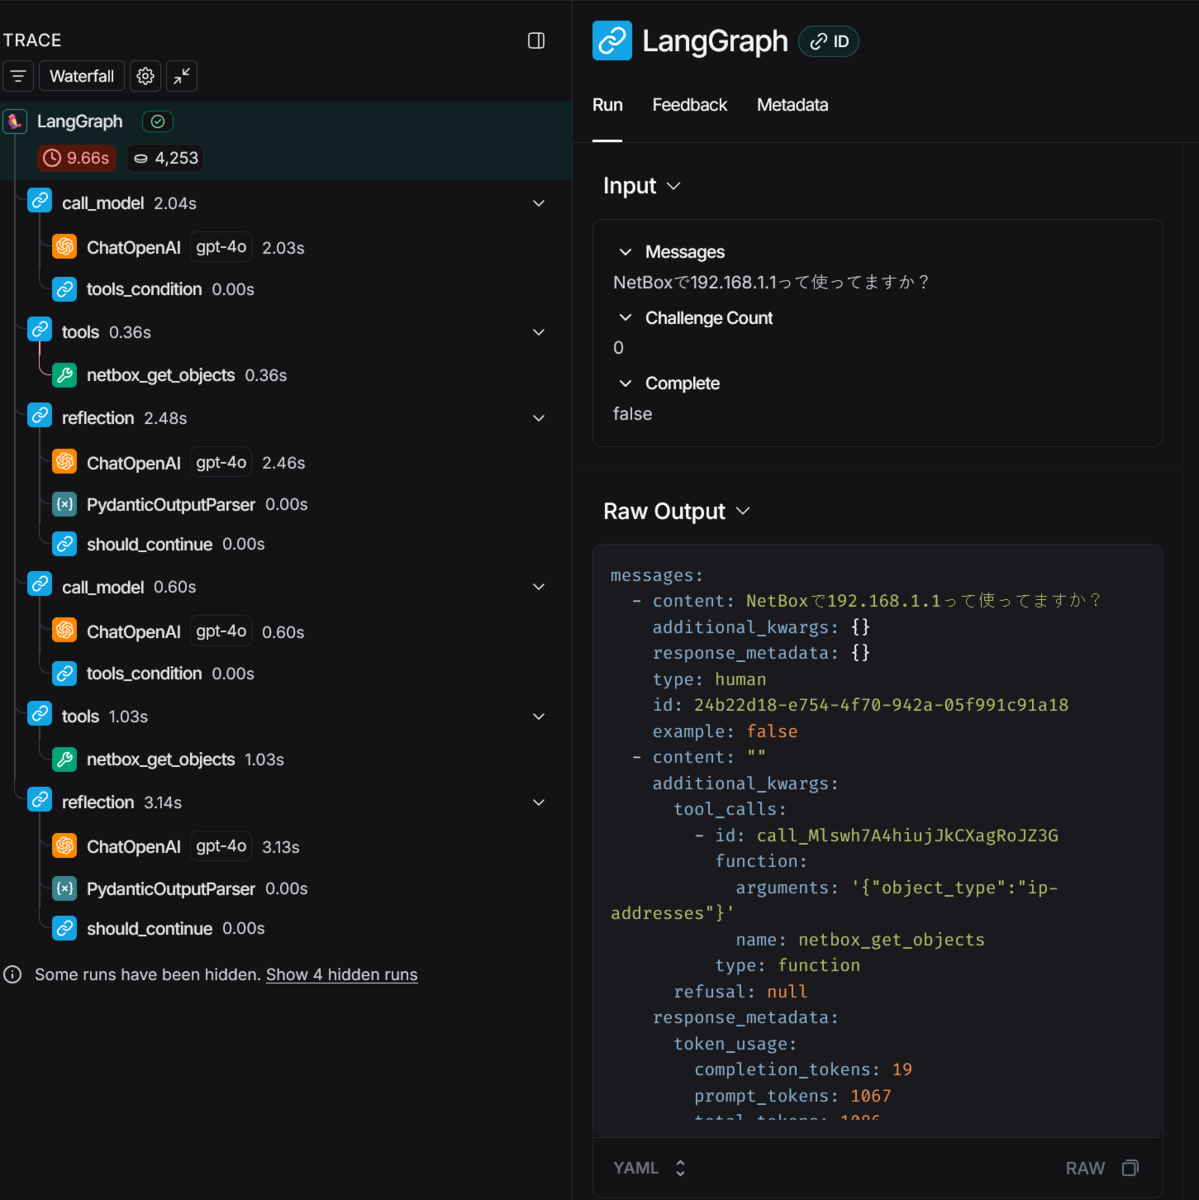Select the netbox_get_objects 0.36s tool icon

pyautogui.click(x=65, y=375)
